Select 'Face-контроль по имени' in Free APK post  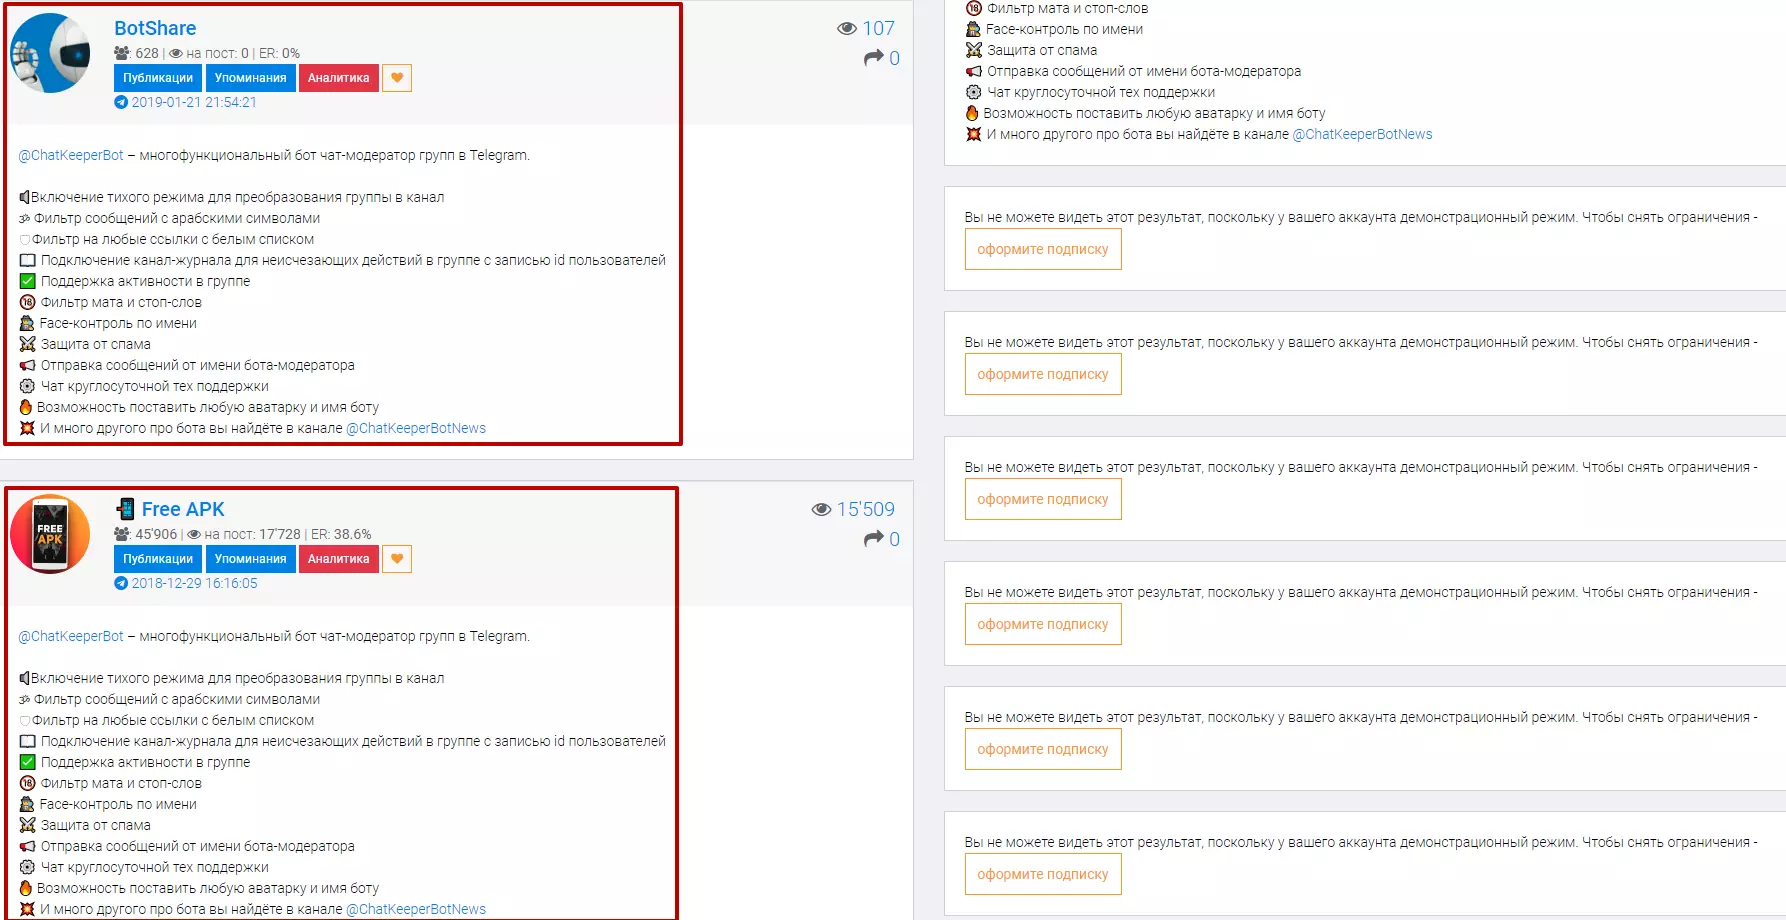click(118, 804)
